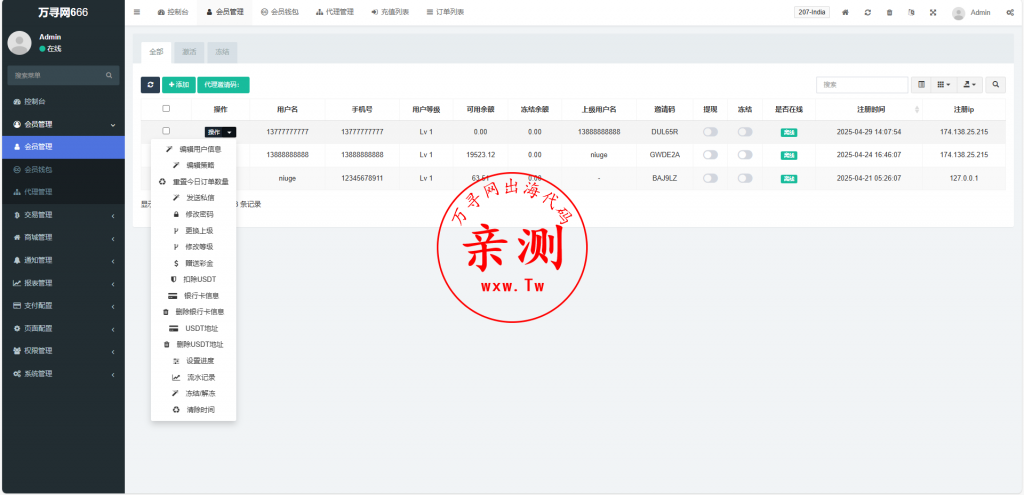This screenshot has height=495, width=1024.
Task: Expand 通知管理 in the sidebar
Action: point(63,260)
